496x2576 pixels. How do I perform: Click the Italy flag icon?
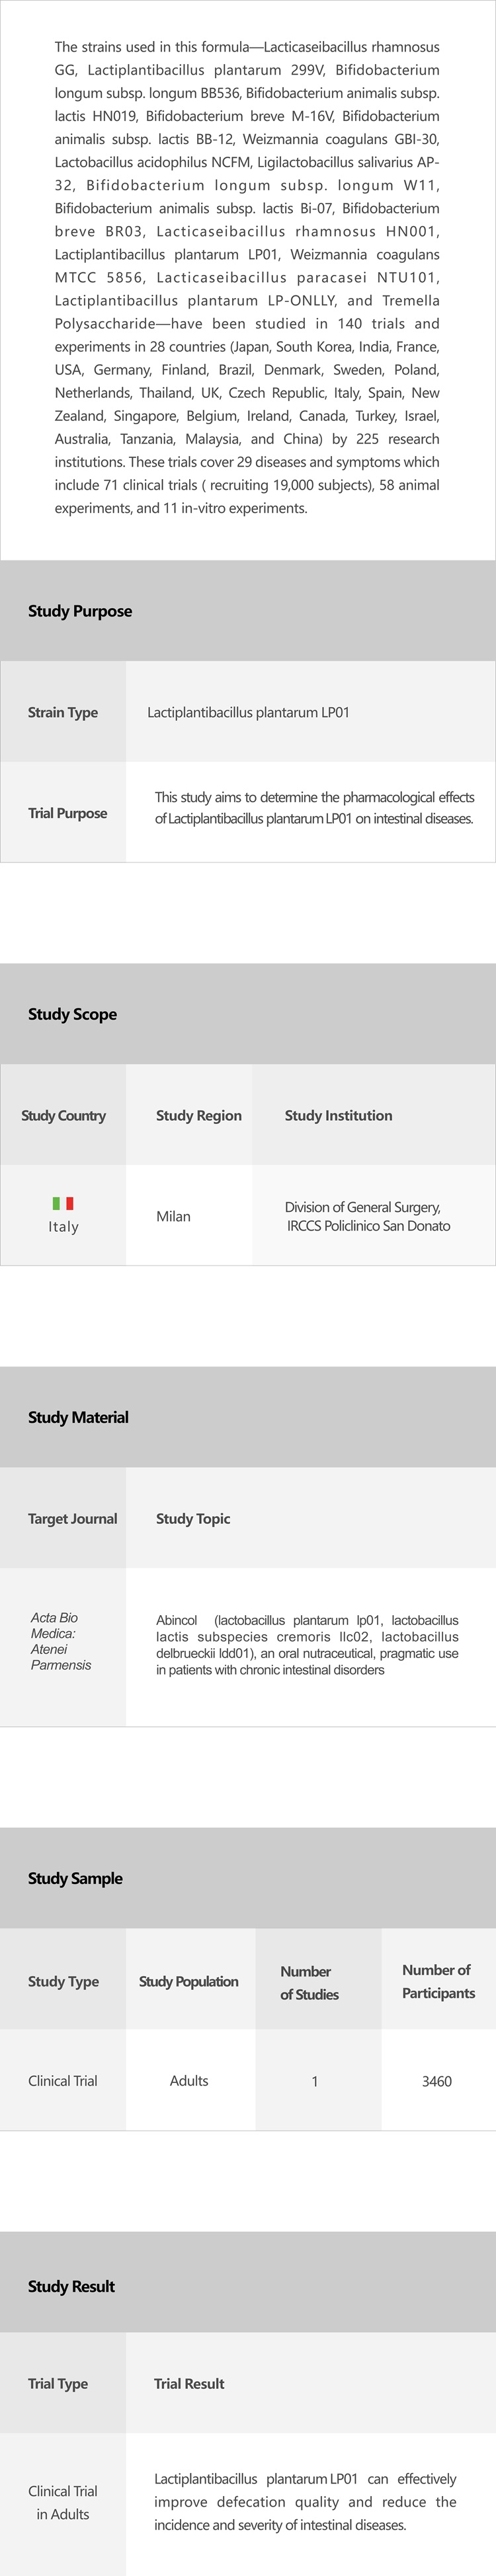pos(63,1203)
